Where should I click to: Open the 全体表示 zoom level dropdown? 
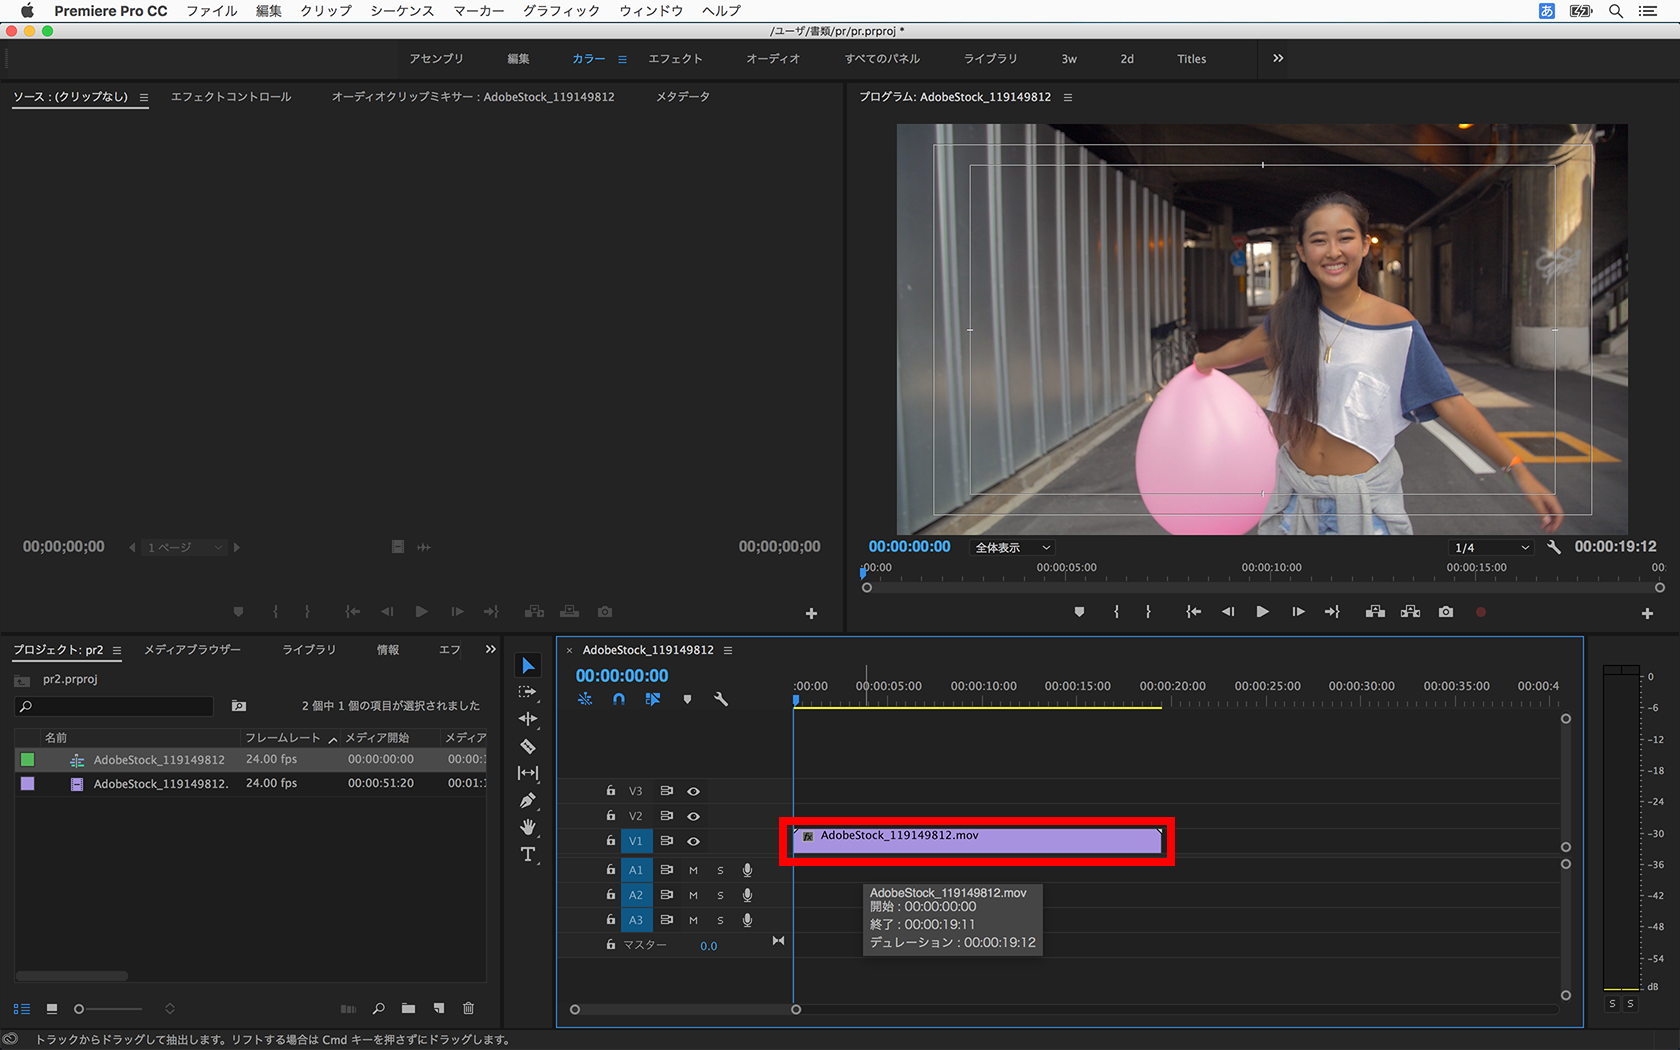[1012, 547]
